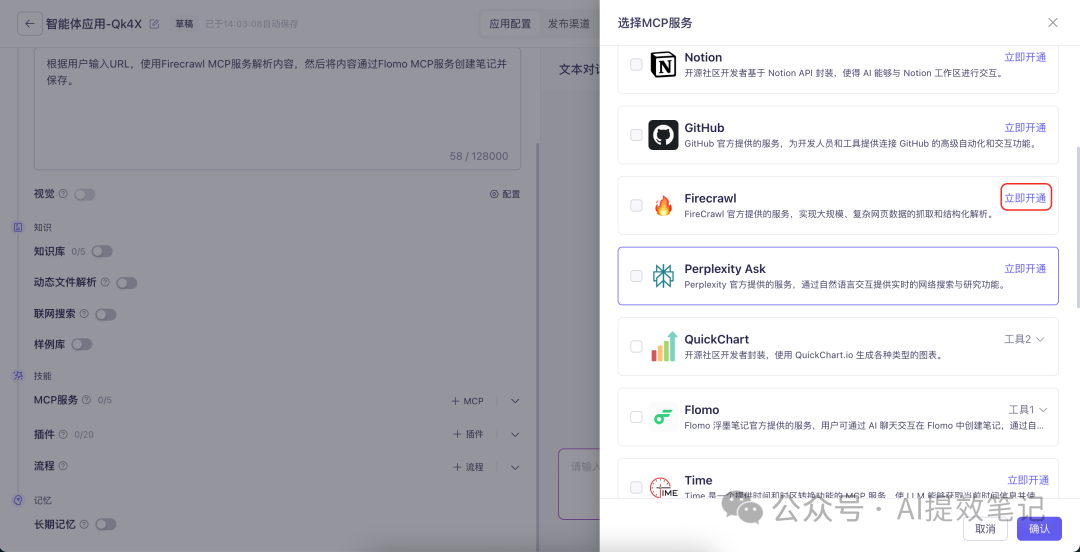Click the Notion logo icon
This screenshot has height=552, width=1080.
point(663,65)
